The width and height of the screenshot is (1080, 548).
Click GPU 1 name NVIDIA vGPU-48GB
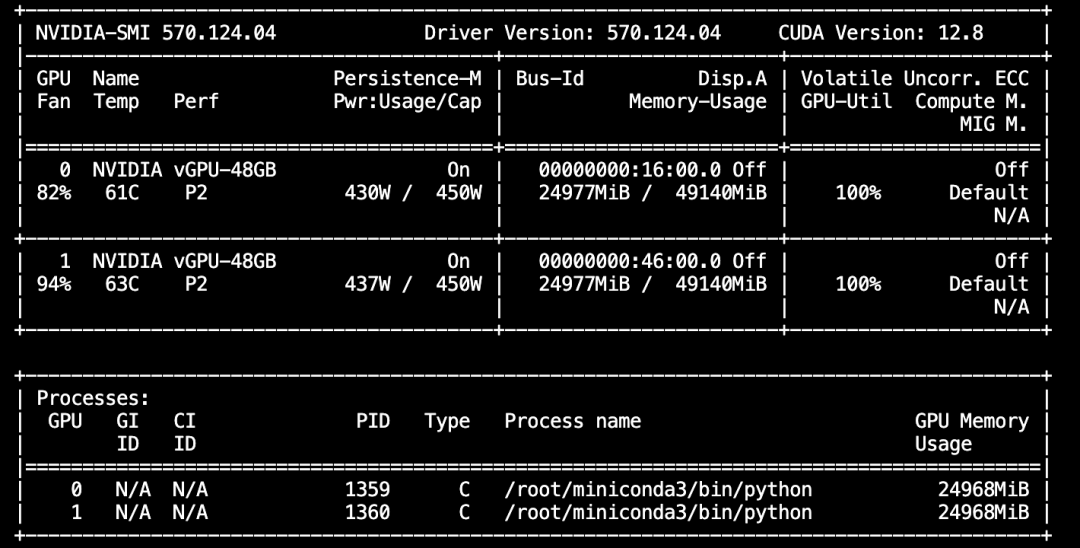[185, 261]
